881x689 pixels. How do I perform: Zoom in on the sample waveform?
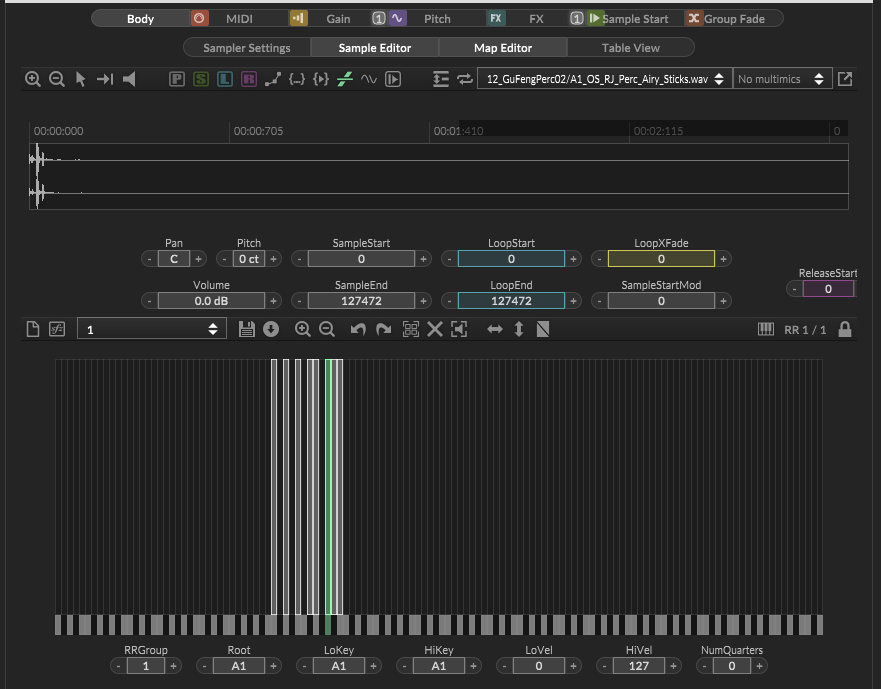click(33, 79)
